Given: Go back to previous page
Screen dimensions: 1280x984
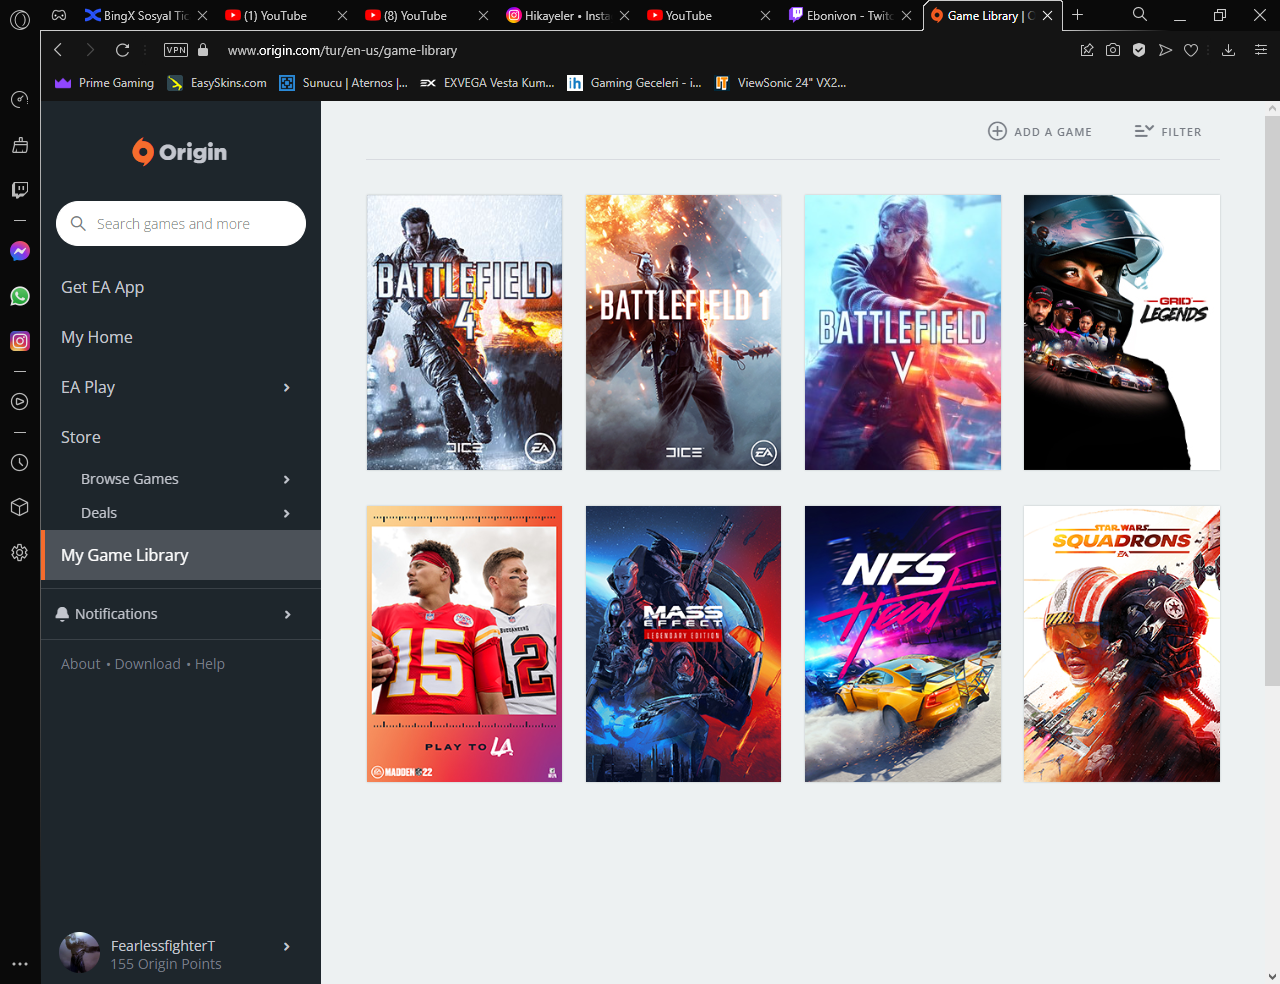Looking at the screenshot, I should click(x=58, y=50).
